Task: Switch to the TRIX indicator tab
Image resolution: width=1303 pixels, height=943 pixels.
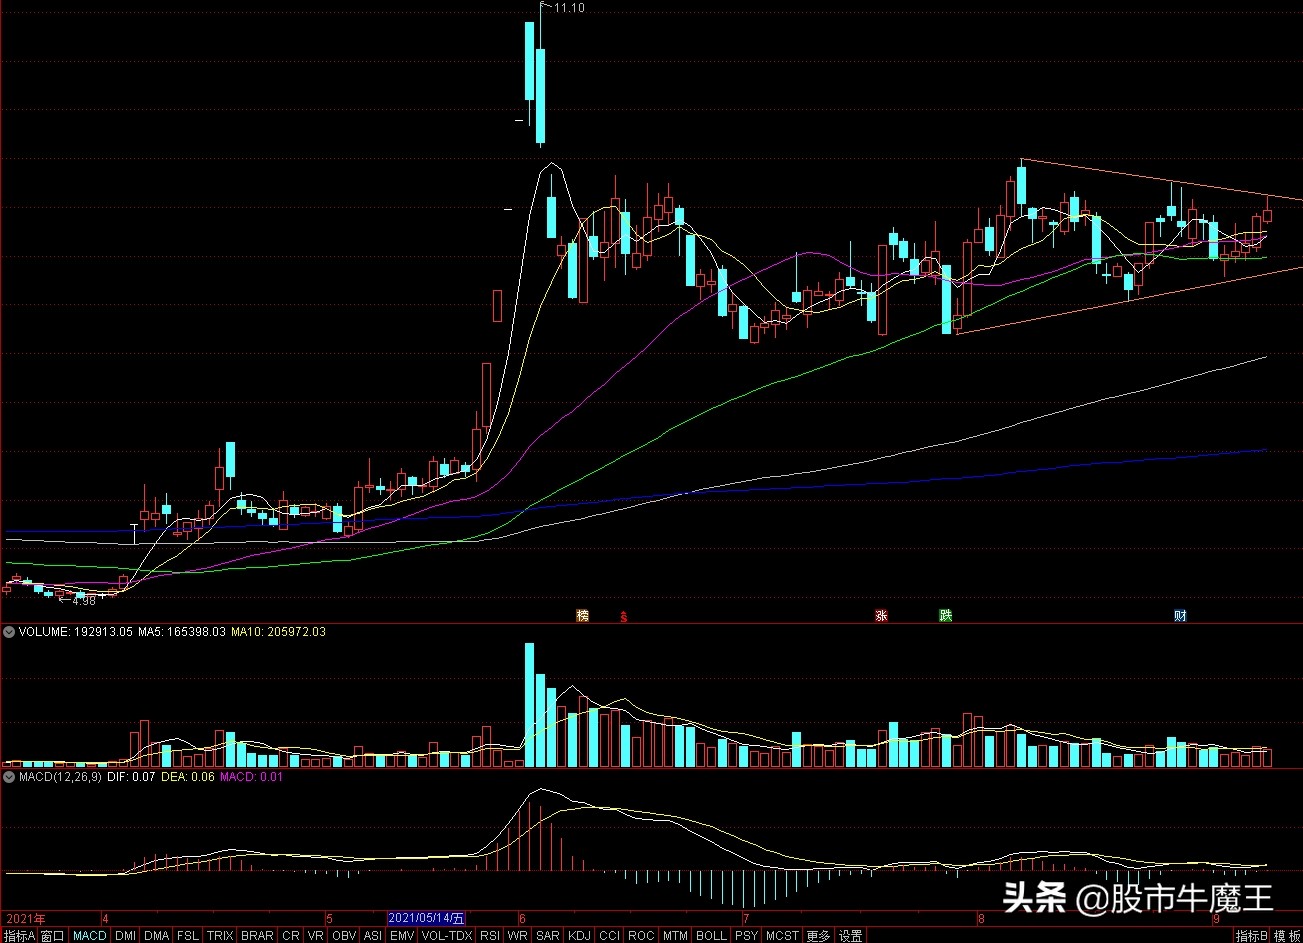Action: 220,936
